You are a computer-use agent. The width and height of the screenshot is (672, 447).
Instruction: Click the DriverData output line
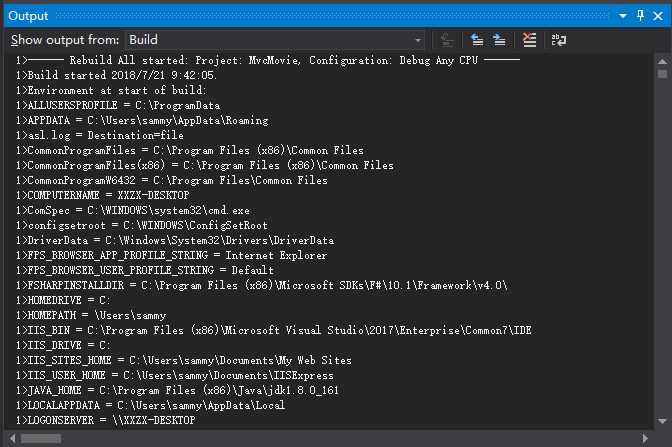[x=175, y=240]
